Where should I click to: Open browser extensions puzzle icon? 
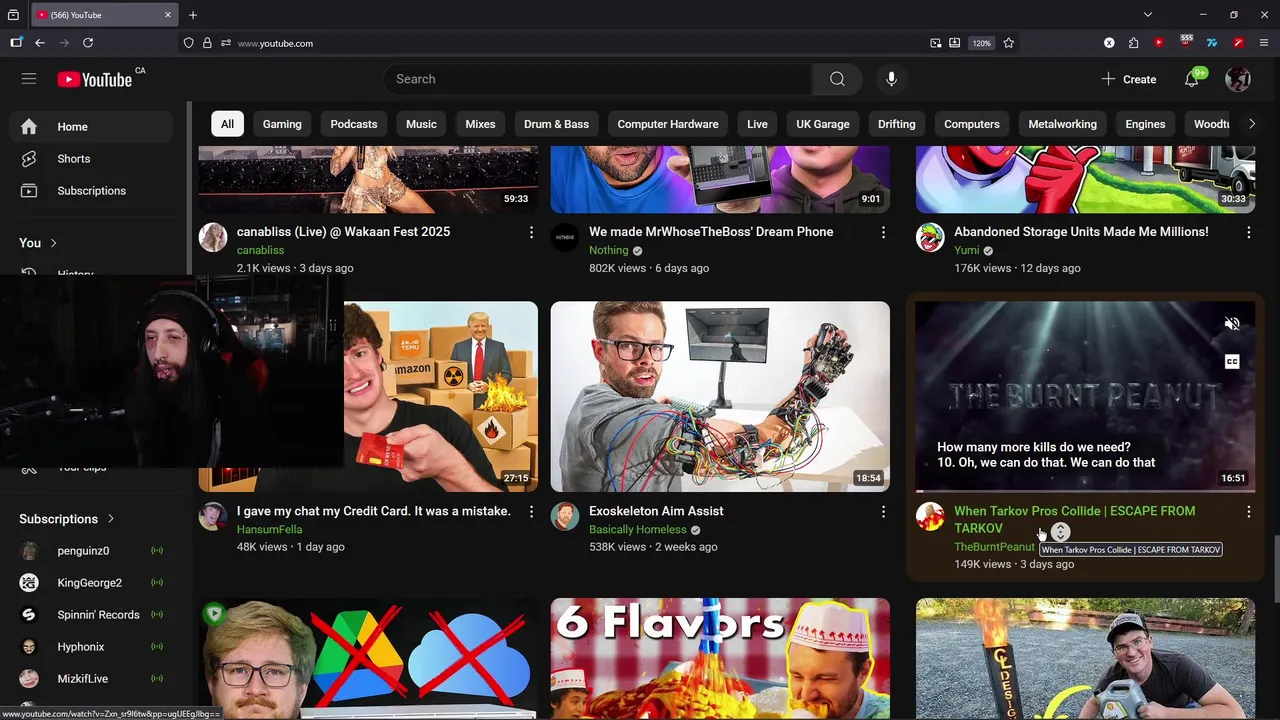[x=1133, y=43]
